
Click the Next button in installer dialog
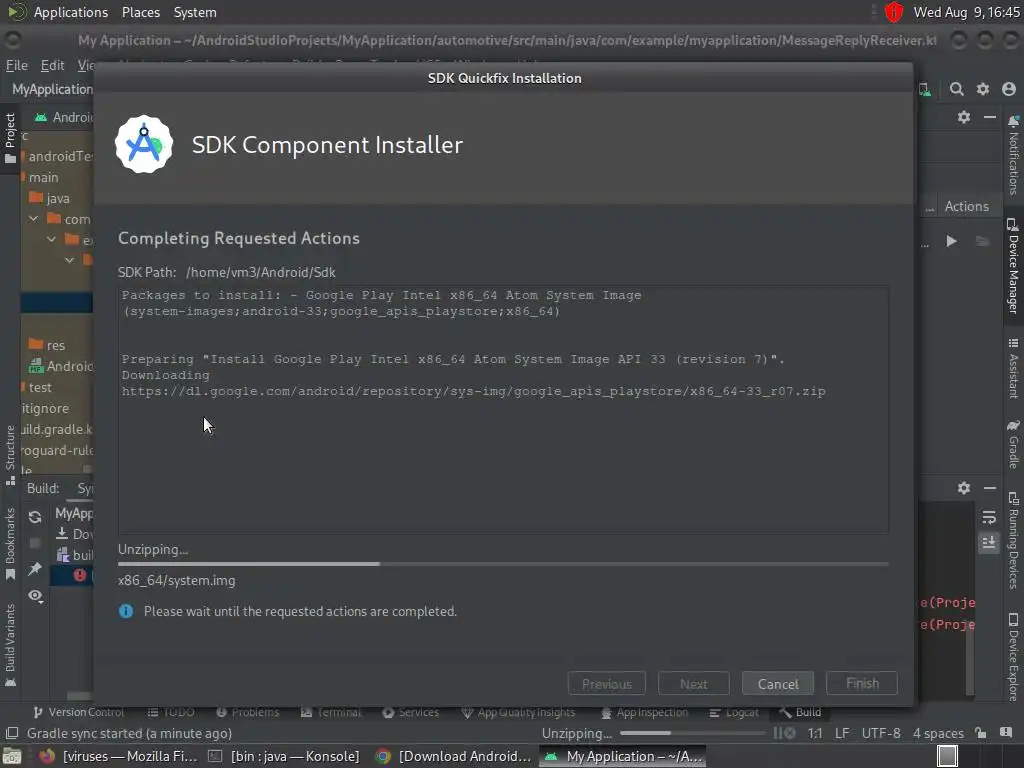694,684
